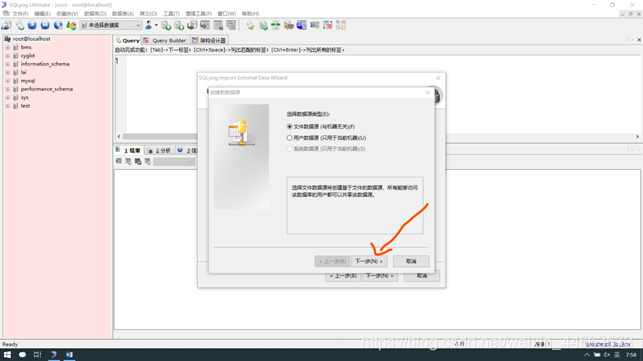
Task: Open the dropdown arrow beside user manager icon
Action: pos(156,25)
